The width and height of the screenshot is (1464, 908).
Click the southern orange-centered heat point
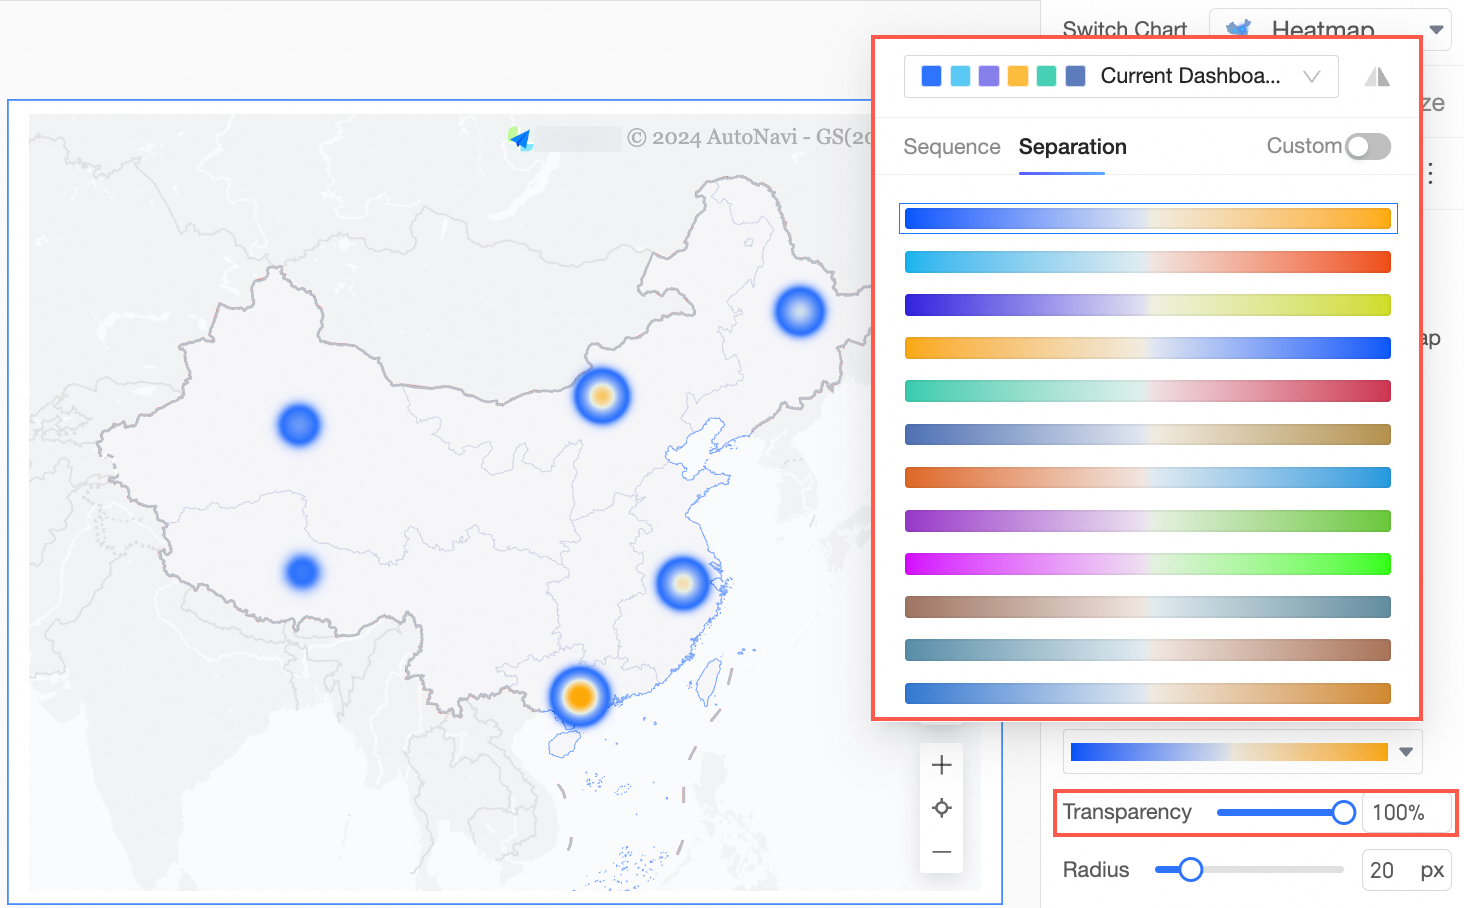pos(580,696)
